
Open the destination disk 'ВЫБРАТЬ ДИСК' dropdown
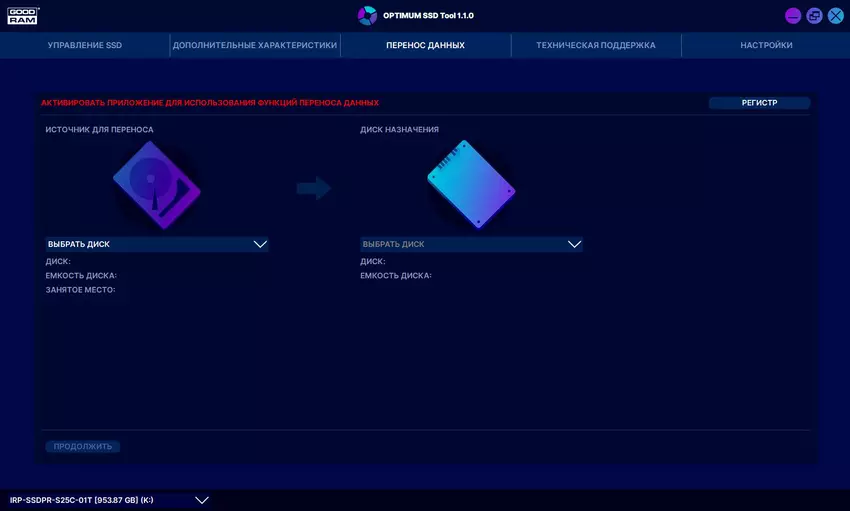[x=471, y=244]
